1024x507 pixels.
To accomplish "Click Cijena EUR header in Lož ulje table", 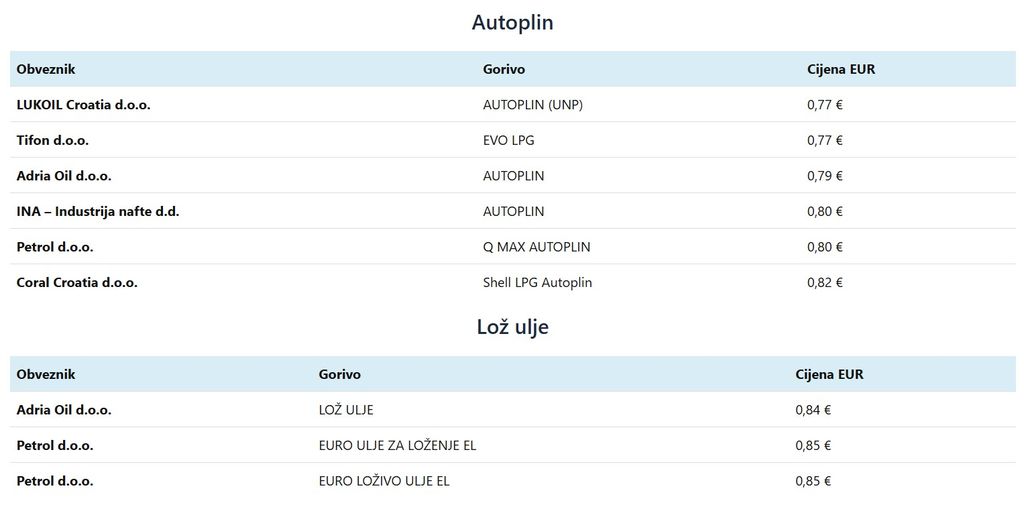I will click(829, 374).
